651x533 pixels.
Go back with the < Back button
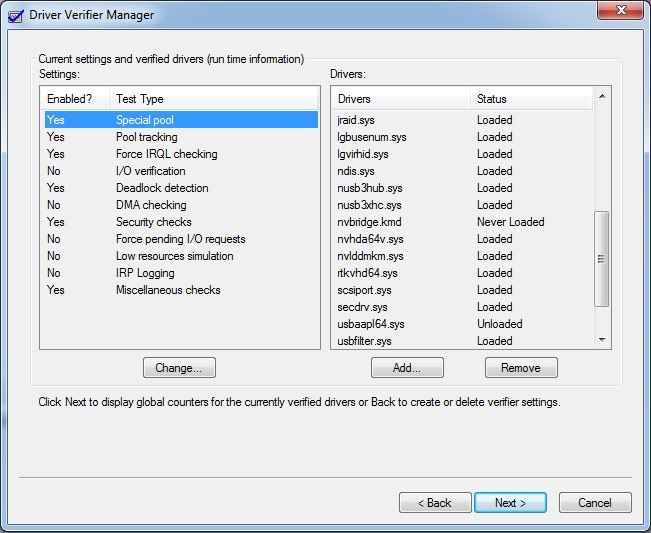click(x=435, y=503)
